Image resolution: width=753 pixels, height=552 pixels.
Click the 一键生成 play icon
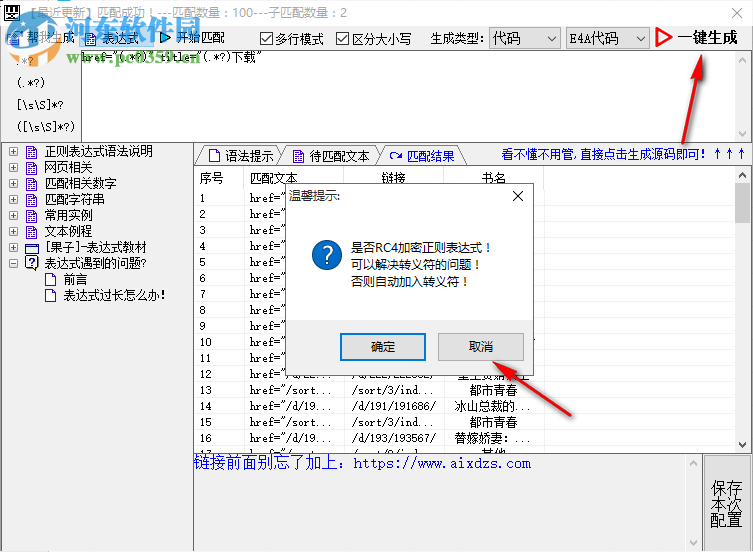click(664, 37)
